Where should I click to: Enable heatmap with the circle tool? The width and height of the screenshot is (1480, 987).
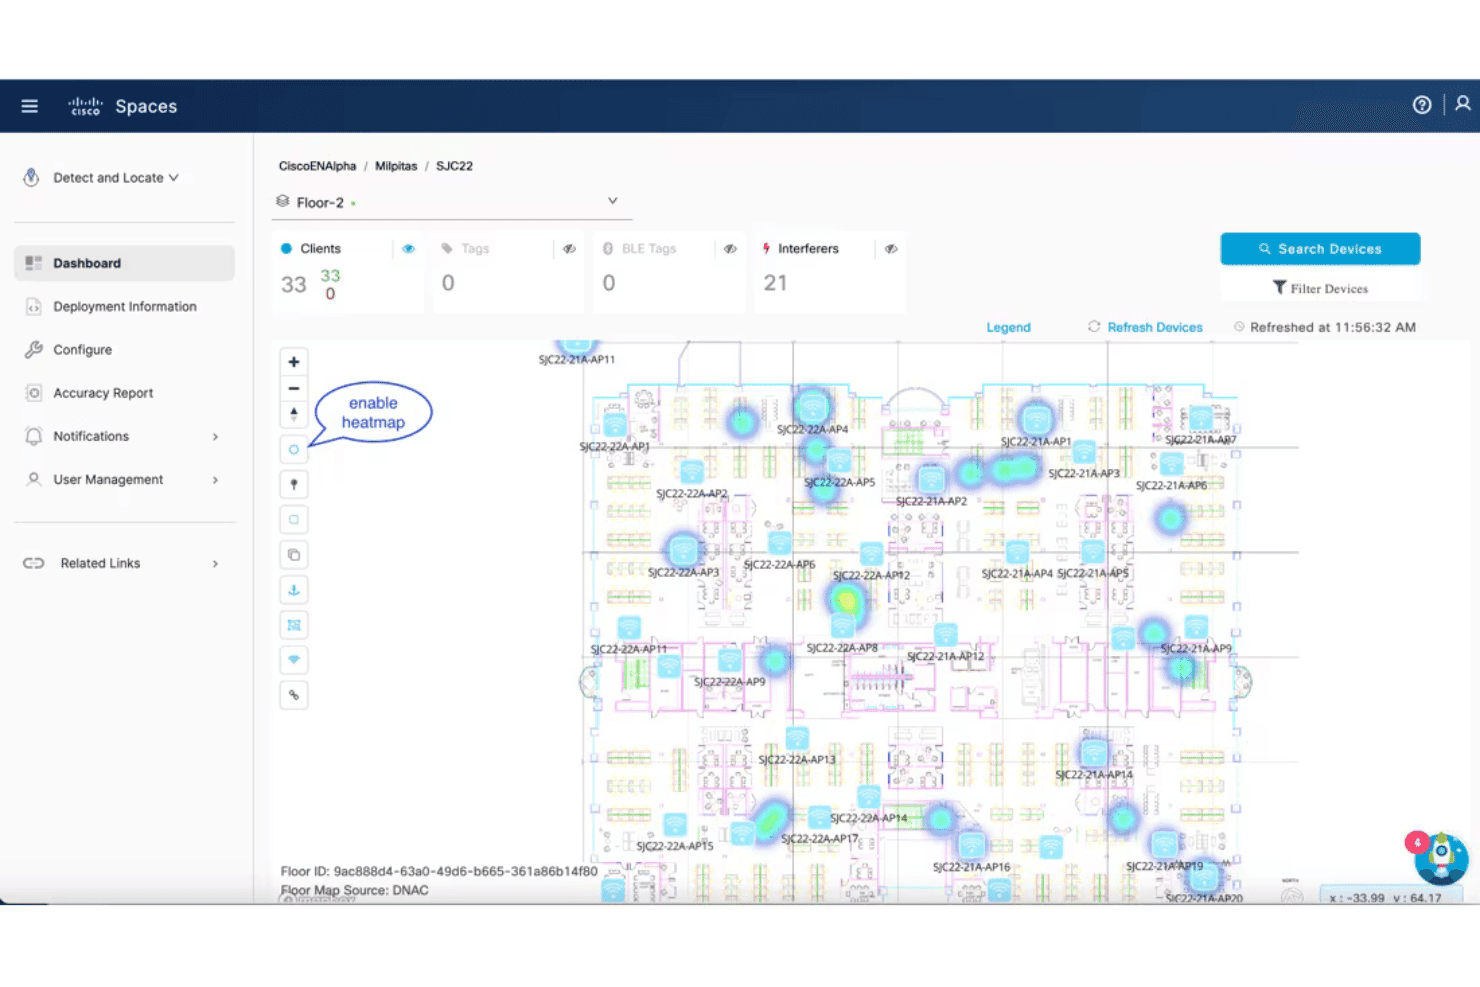pos(294,450)
